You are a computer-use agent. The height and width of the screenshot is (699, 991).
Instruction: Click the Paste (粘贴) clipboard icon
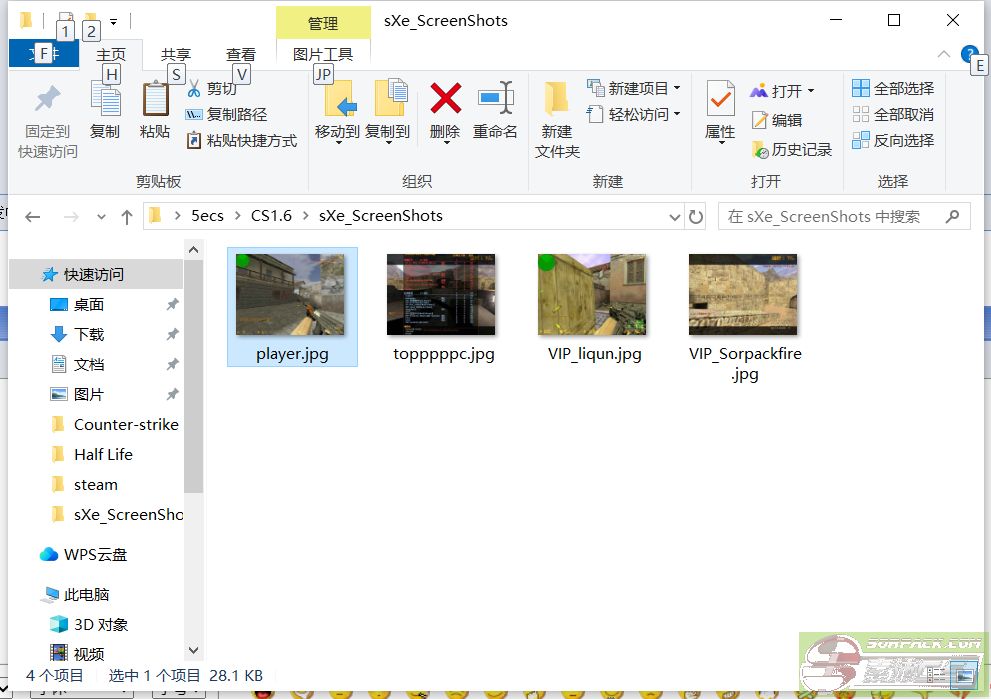(x=155, y=99)
